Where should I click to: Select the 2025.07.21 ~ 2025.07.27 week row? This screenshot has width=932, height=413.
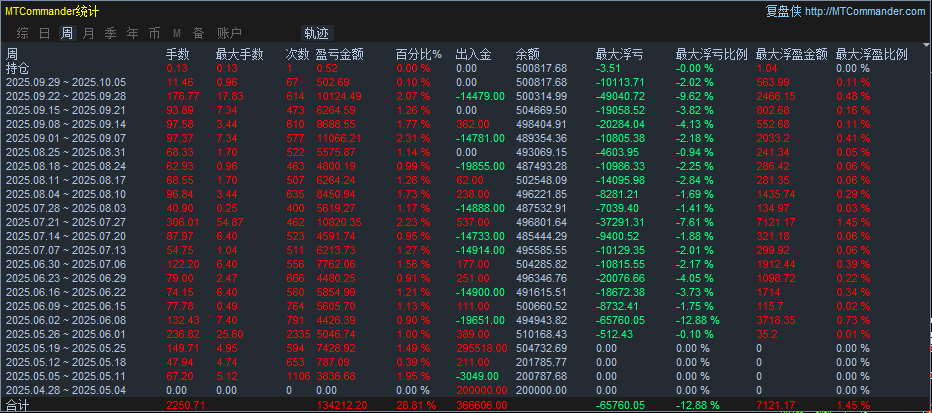coord(466,222)
